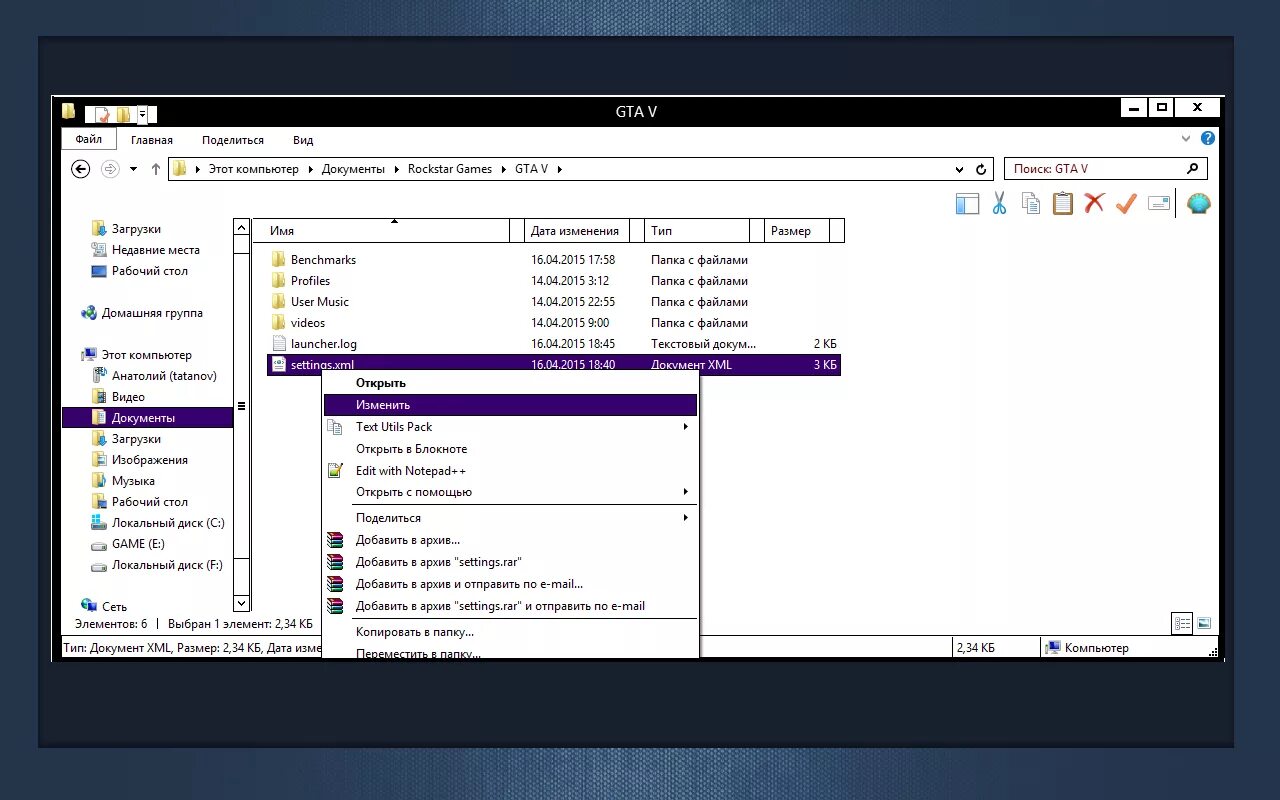
Task: Click the search magnifier icon
Action: click(x=1192, y=169)
